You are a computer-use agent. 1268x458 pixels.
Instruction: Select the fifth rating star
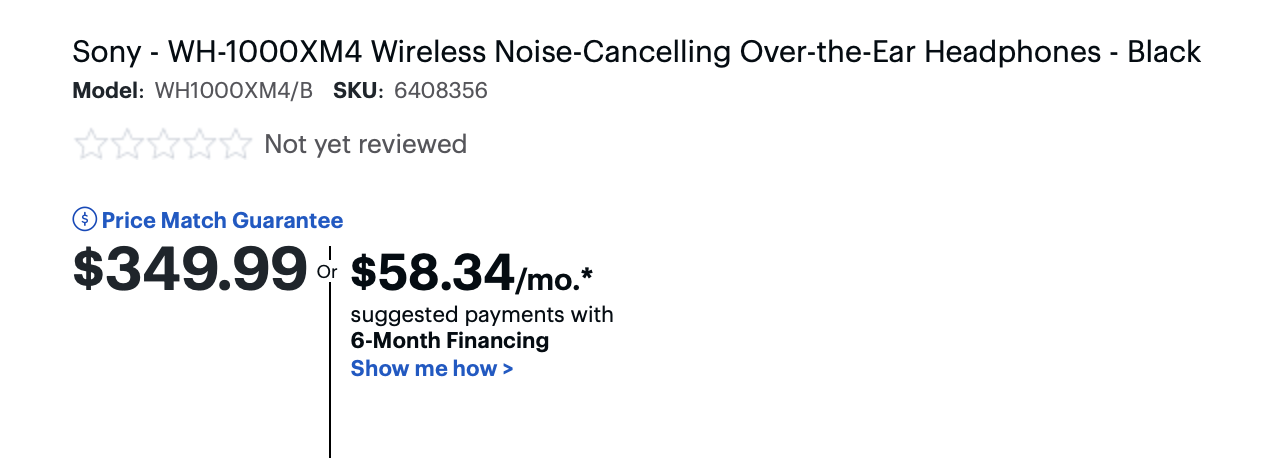[235, 145]
